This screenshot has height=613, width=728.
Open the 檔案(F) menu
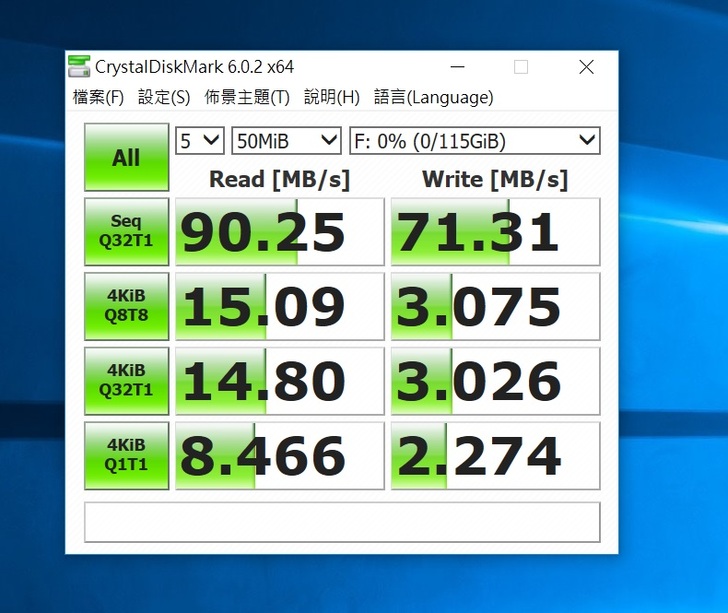(98, 97)
